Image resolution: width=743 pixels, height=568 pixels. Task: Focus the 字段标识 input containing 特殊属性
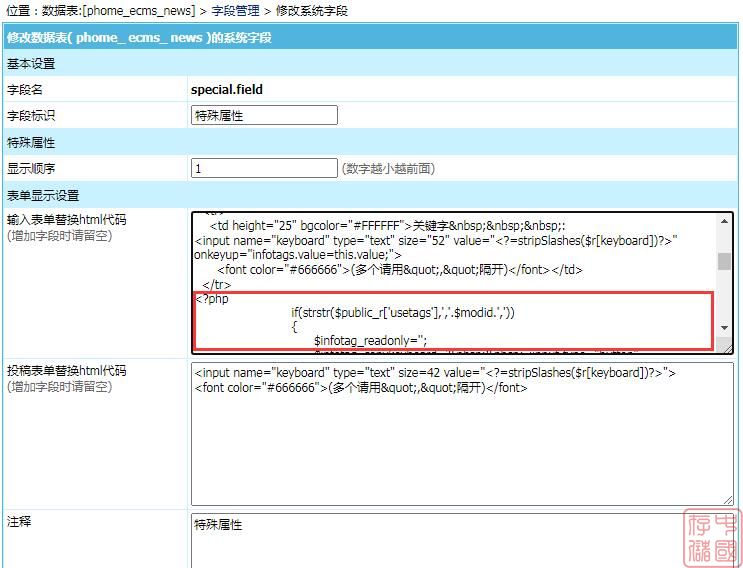pyautogui.click(x=264, y=116)
